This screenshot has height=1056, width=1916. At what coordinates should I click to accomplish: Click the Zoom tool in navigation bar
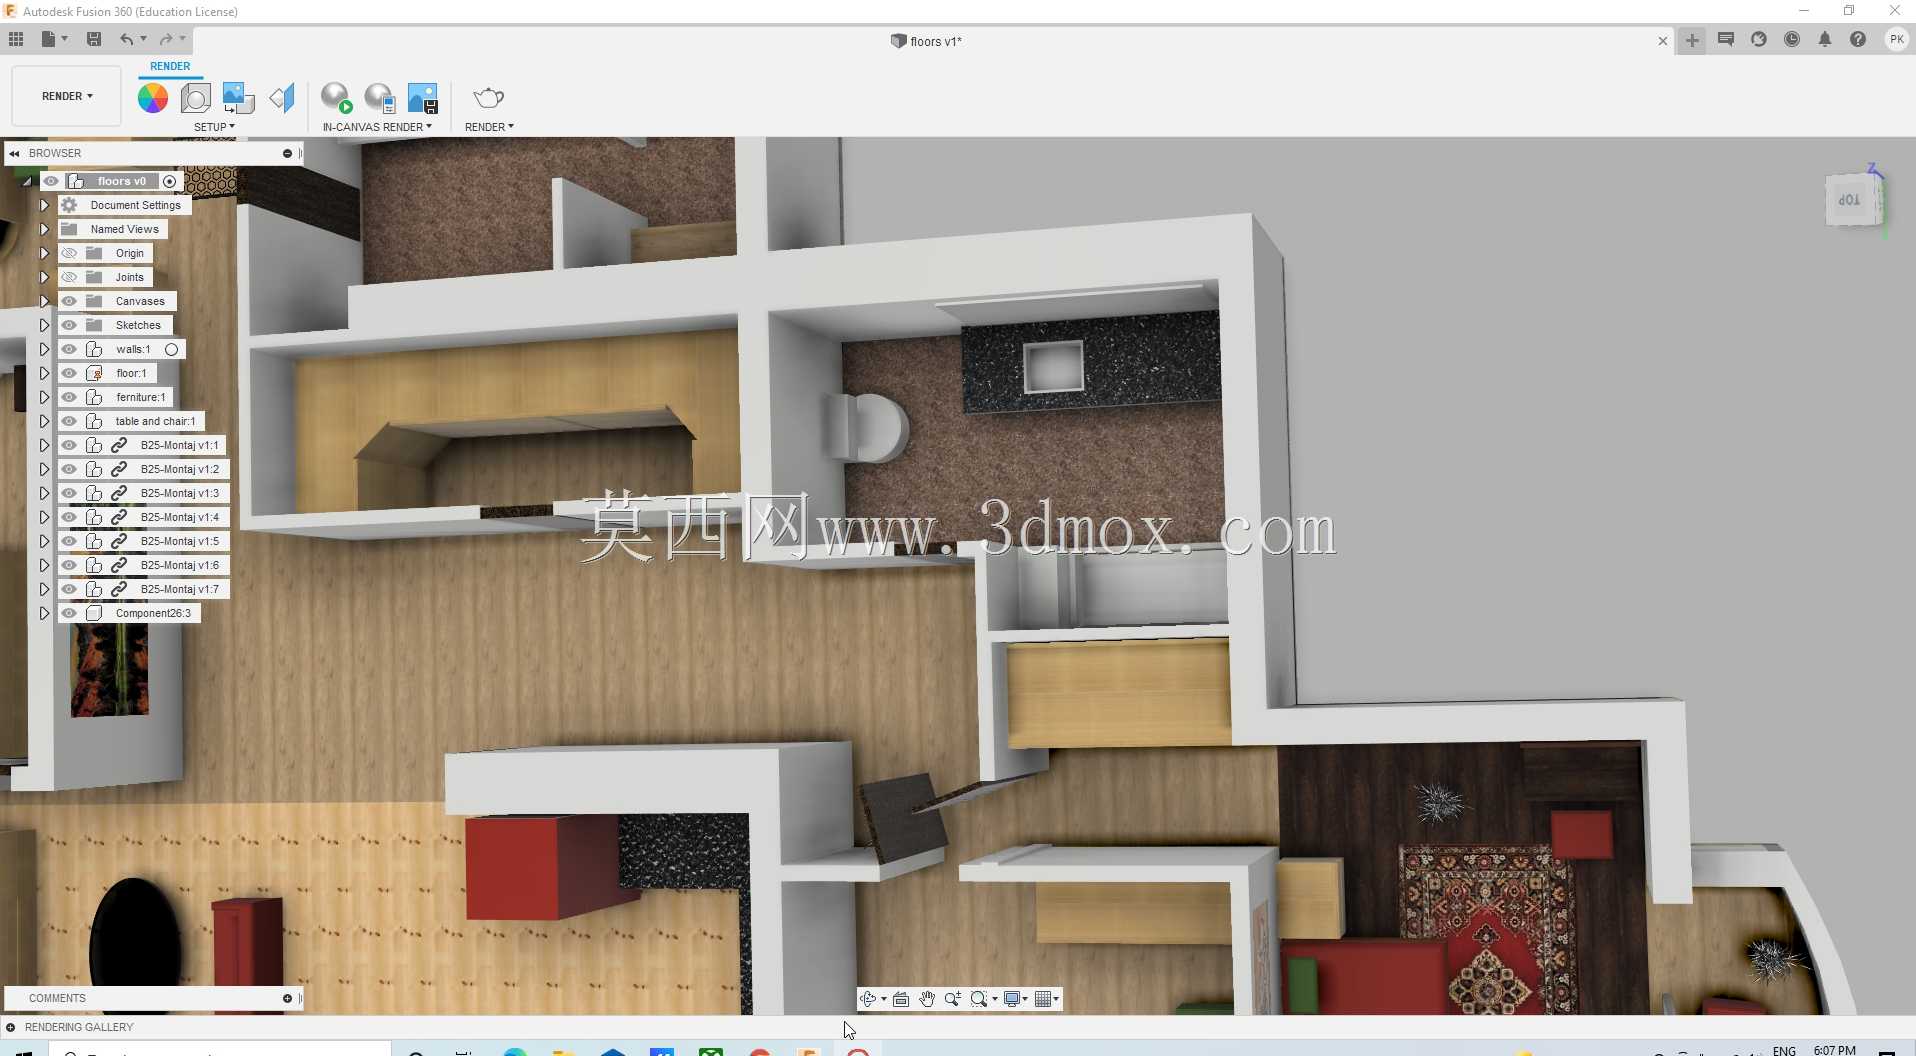[953, 999]
